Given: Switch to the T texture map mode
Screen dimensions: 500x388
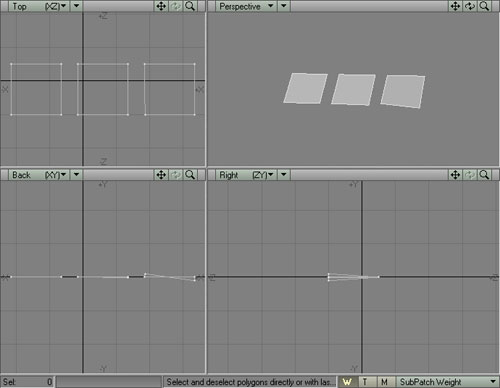Looking at the screenshot, I should click(366, 382).
